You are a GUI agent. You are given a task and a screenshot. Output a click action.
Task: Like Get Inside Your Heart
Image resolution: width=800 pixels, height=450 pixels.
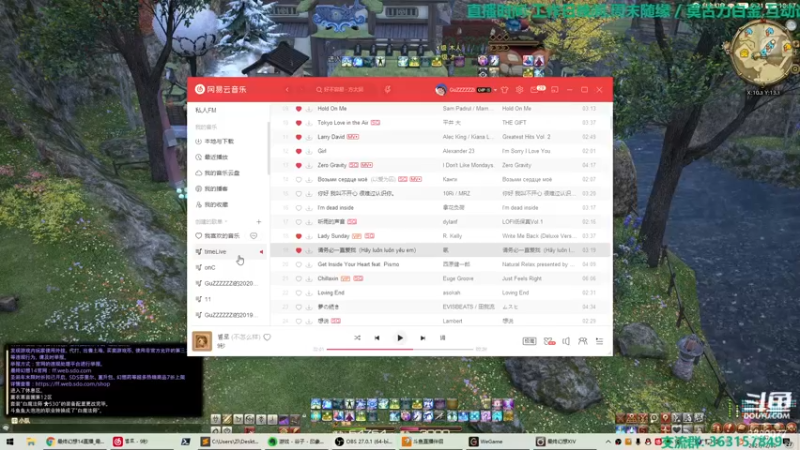298,264
